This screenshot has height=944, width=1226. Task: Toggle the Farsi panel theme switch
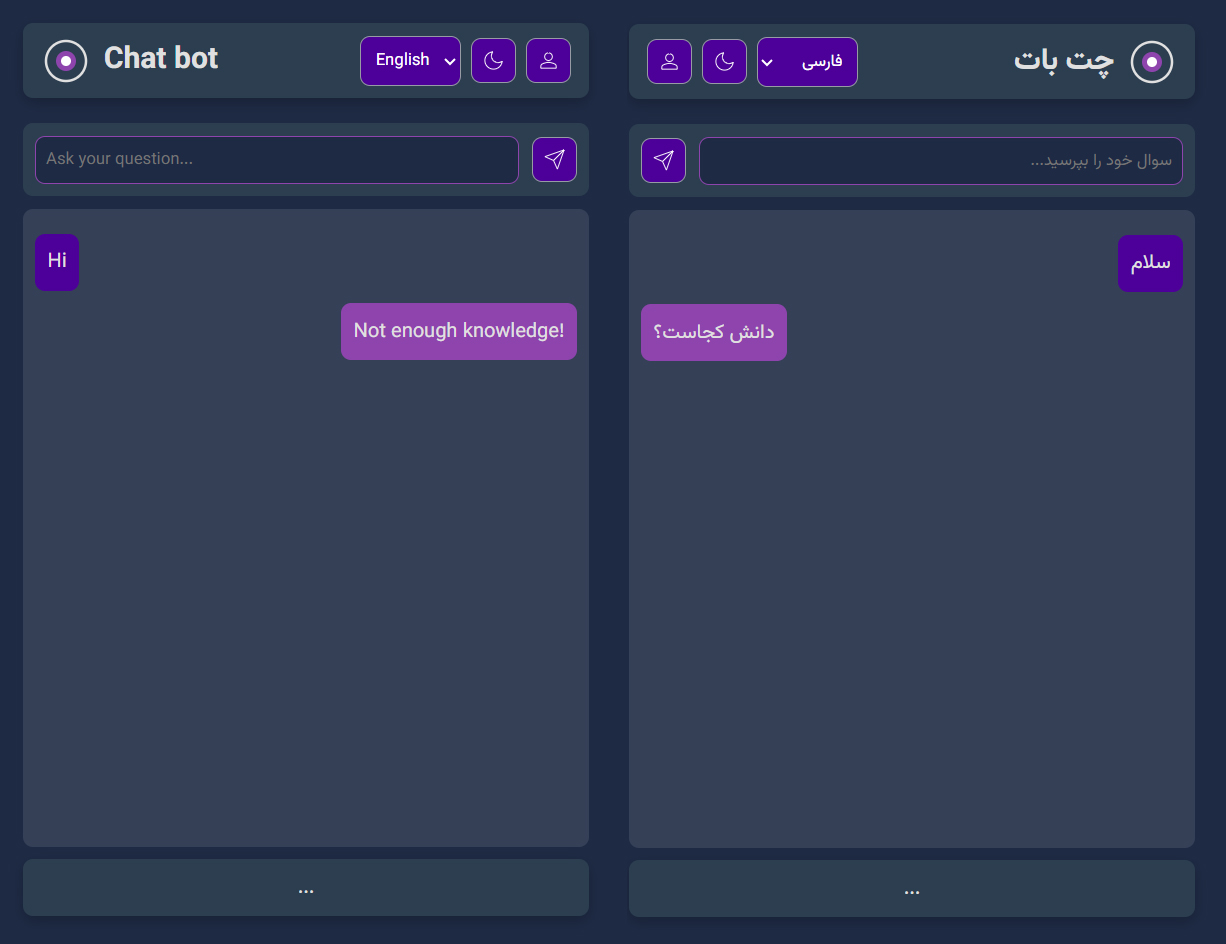click(724, 61)
